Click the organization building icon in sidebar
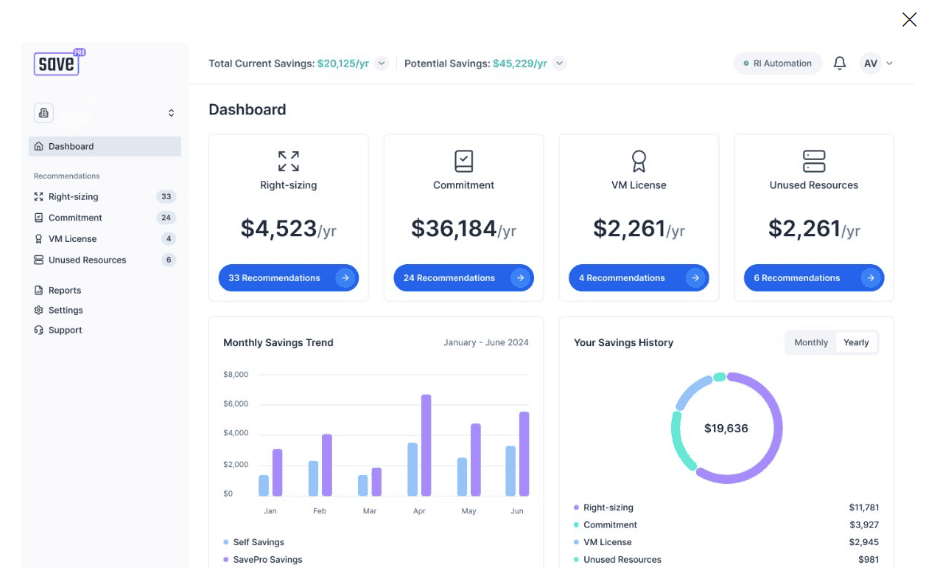 pos(44,113)
